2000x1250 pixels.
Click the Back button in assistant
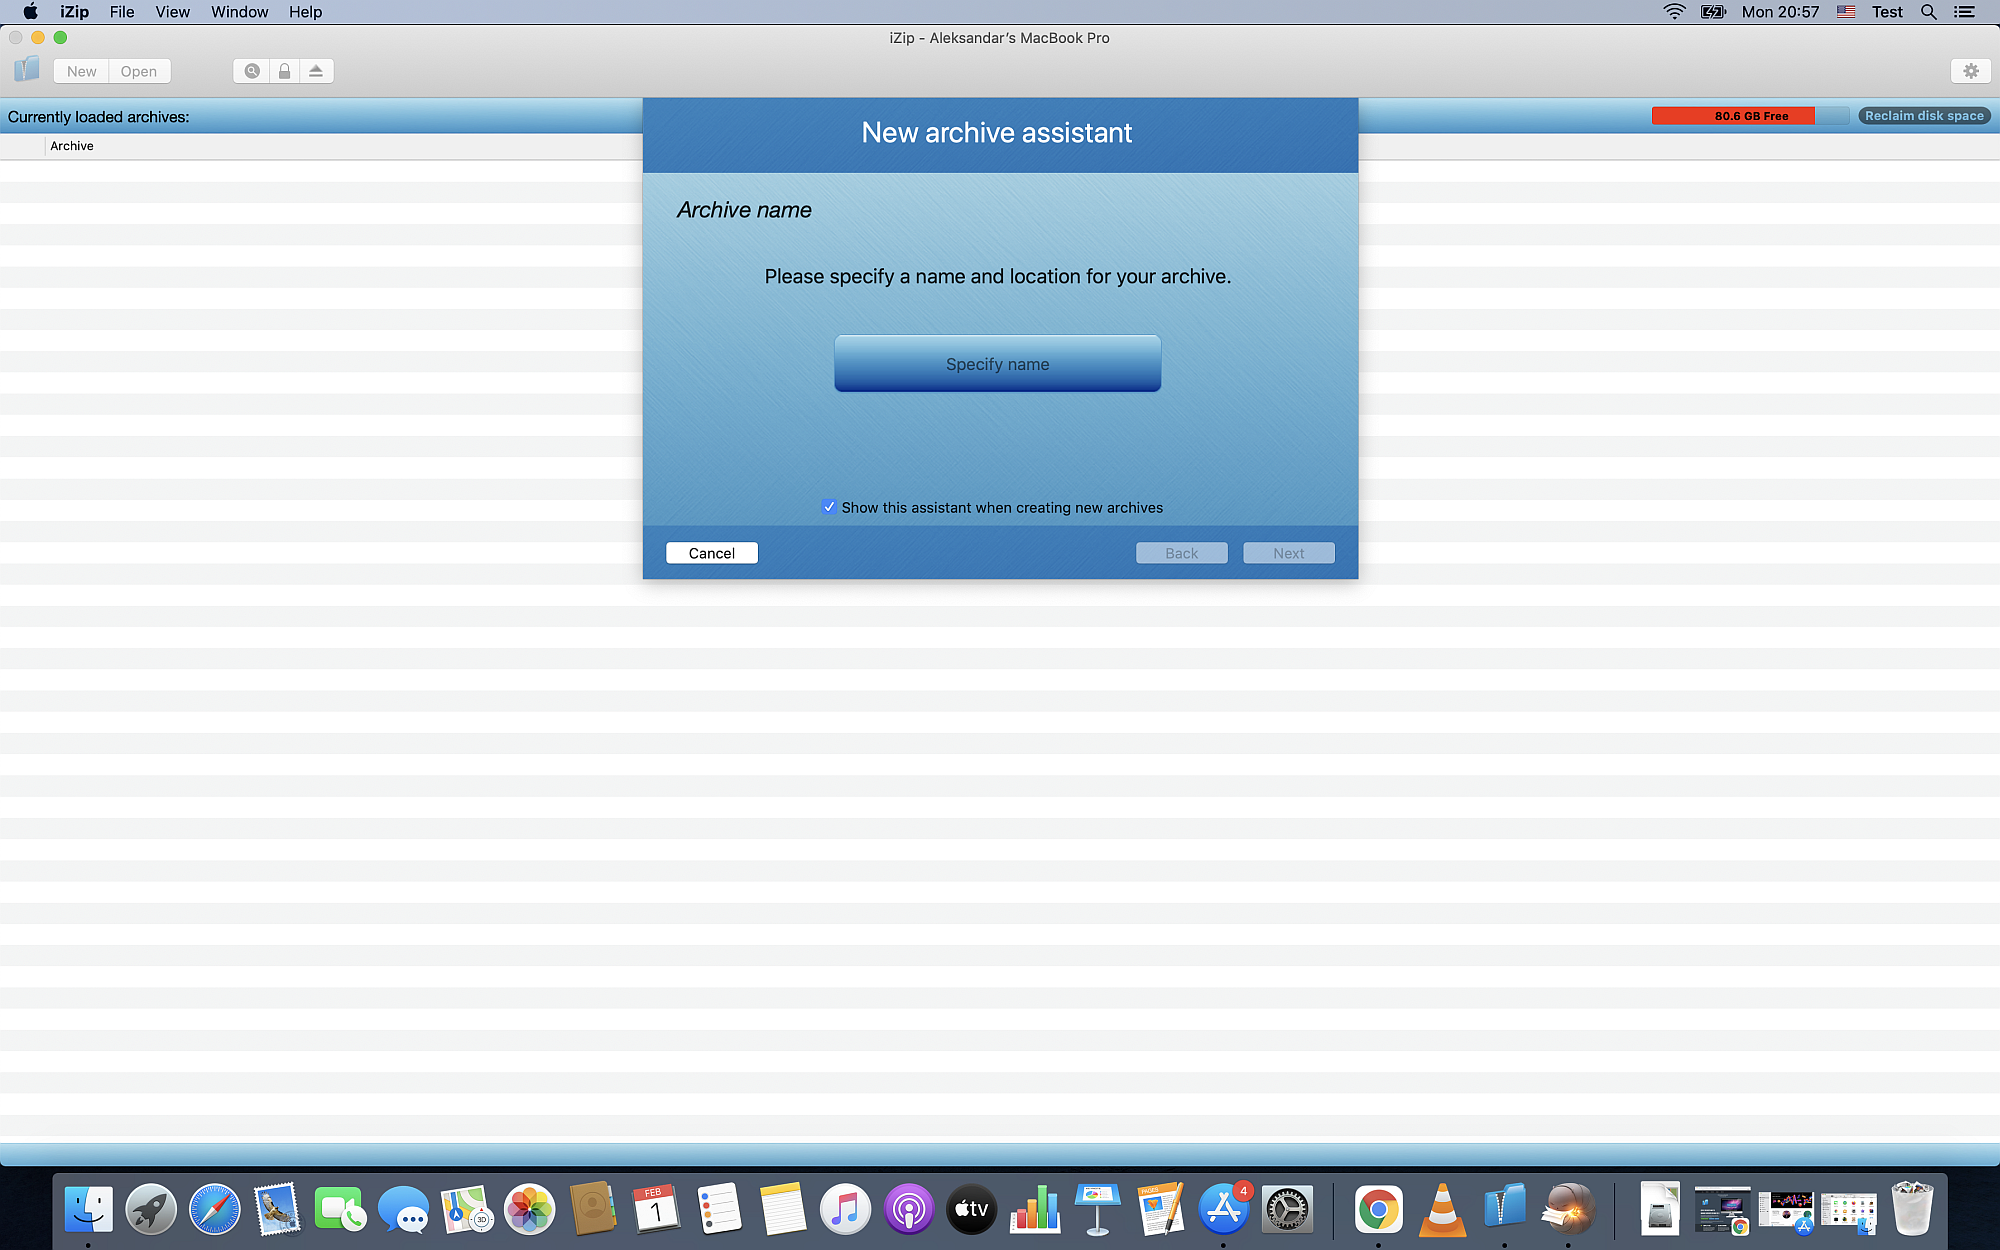click(x=1181, y=553)
